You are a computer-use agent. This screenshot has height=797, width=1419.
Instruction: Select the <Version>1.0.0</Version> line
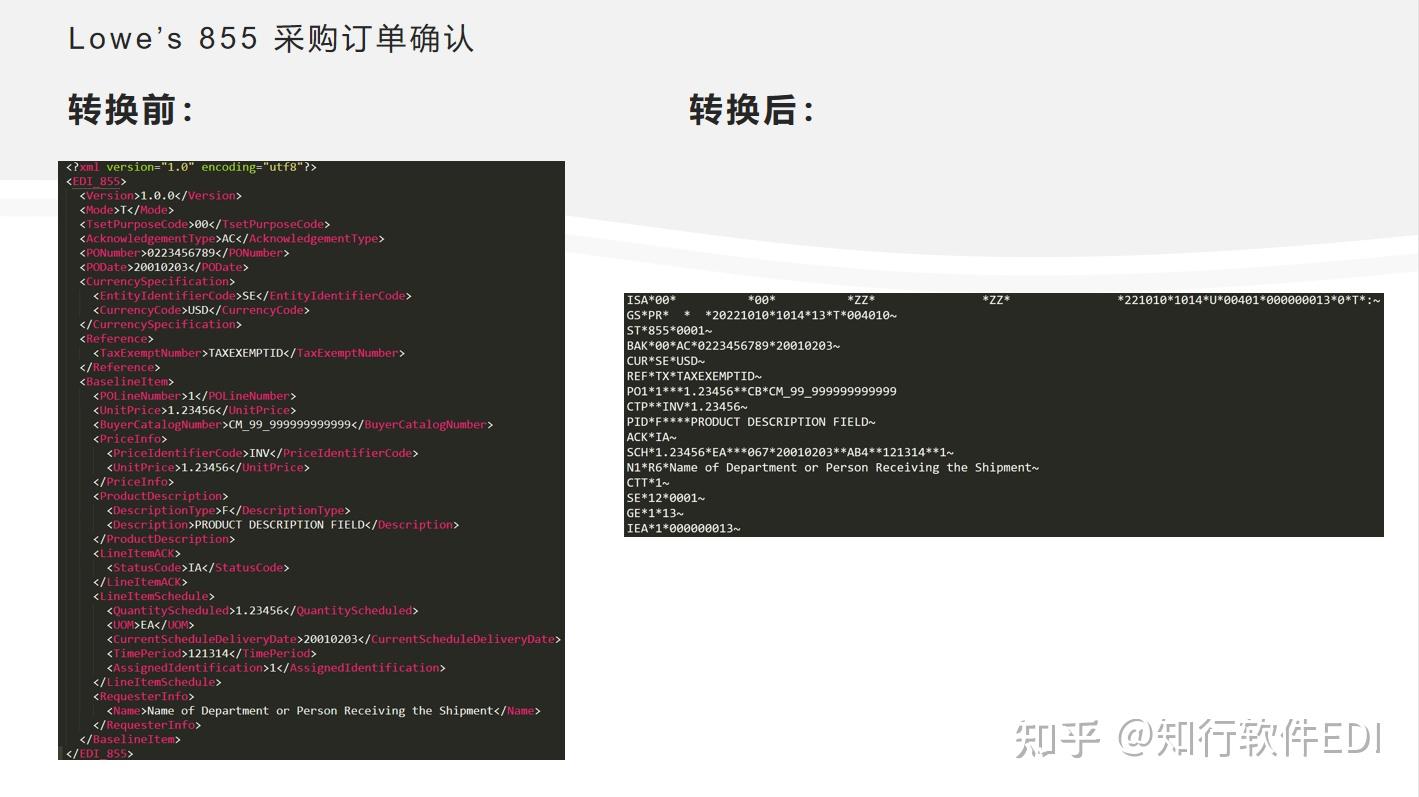point(161,196)
